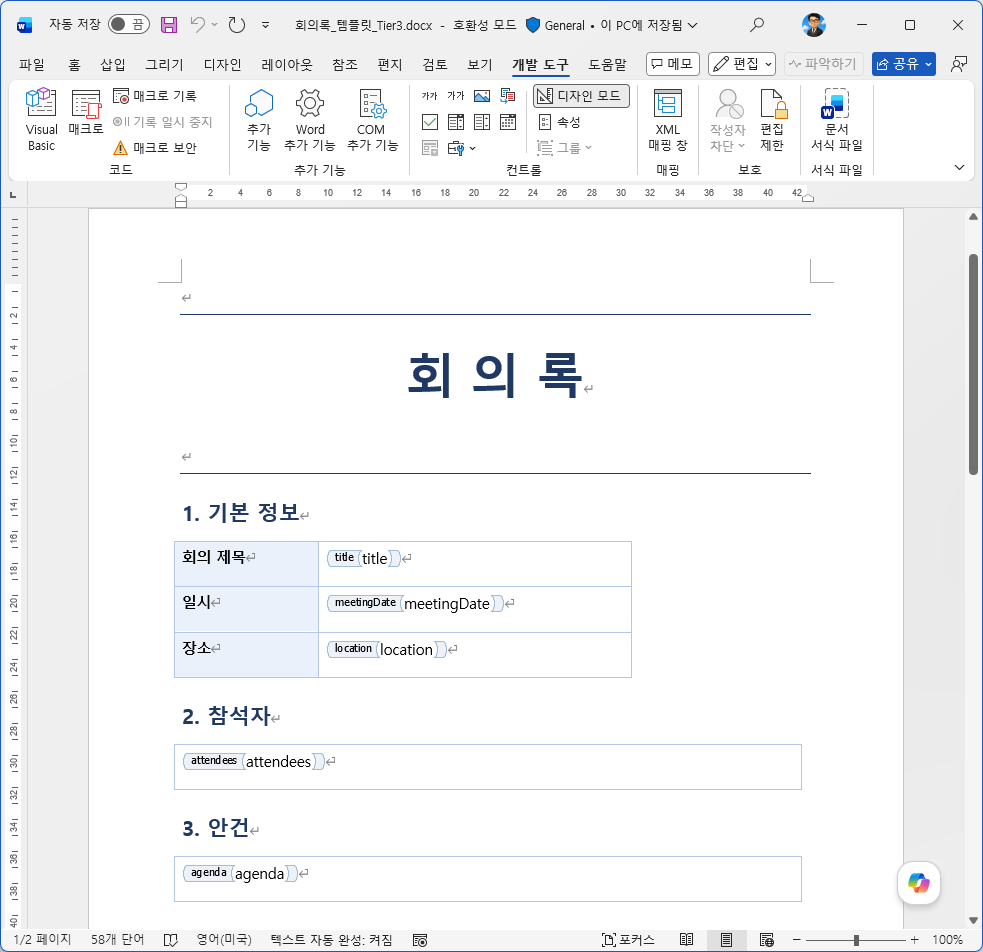
Task: Open the 매크로 dialog
Action: [x=85, y=113]
